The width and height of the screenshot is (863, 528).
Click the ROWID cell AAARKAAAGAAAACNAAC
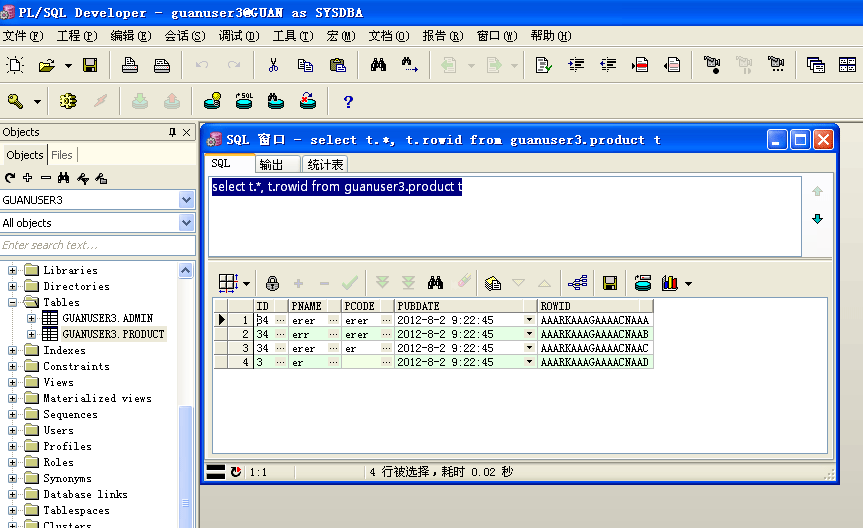[x=594, y=348]
